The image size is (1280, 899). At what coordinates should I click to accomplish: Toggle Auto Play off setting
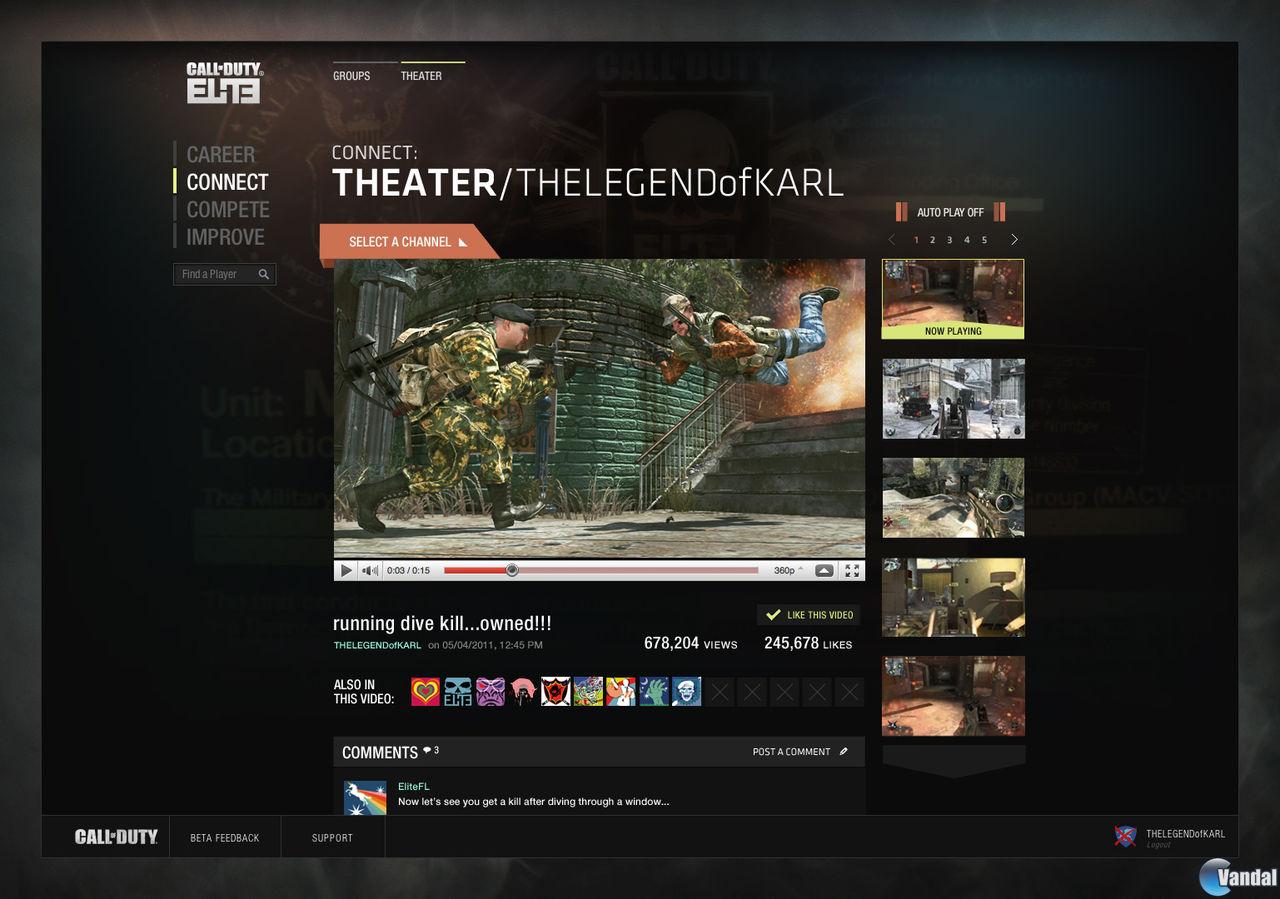(x=950, y=212)
